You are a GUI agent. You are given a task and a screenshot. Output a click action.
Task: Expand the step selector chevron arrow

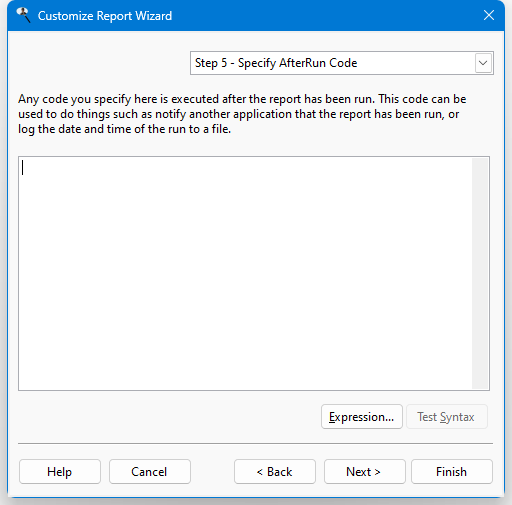pyautogui.click(x=483, y=63)
